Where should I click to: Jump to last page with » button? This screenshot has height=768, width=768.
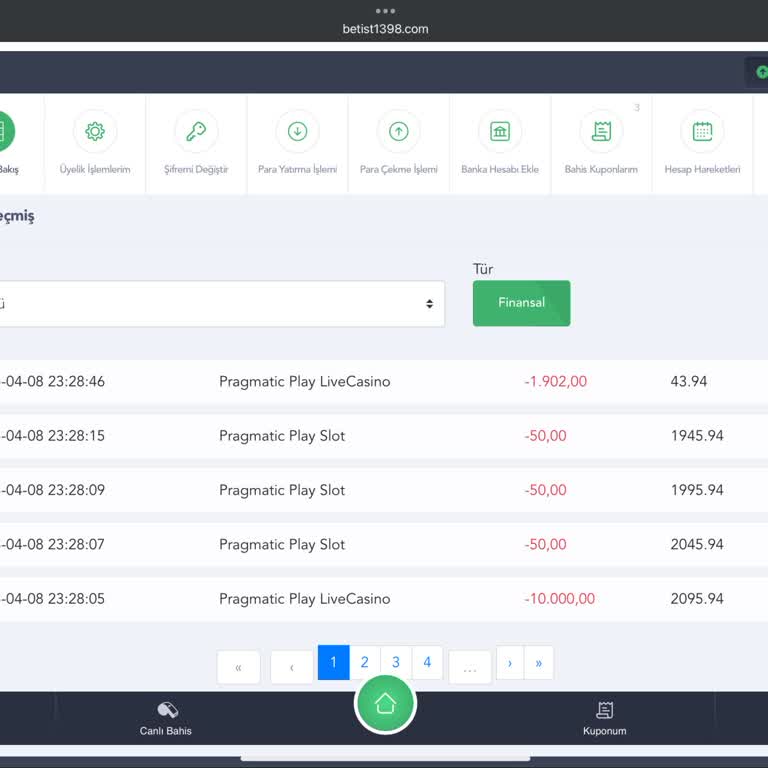(539, 663)
